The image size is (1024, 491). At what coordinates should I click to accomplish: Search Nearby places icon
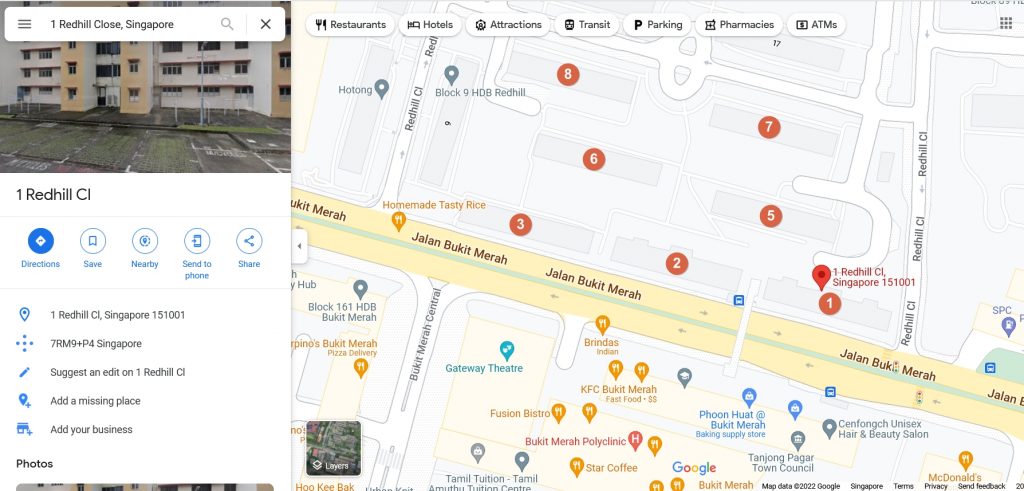[x=145, y=241]
